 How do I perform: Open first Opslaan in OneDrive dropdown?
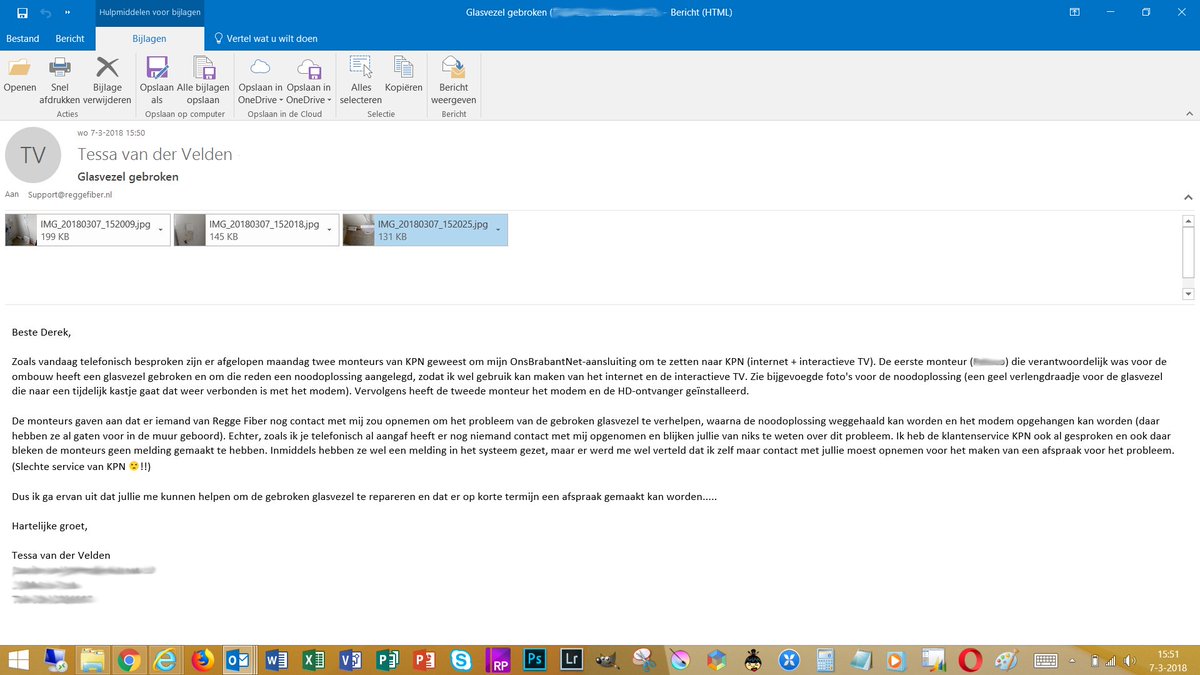tap(260, 81)
